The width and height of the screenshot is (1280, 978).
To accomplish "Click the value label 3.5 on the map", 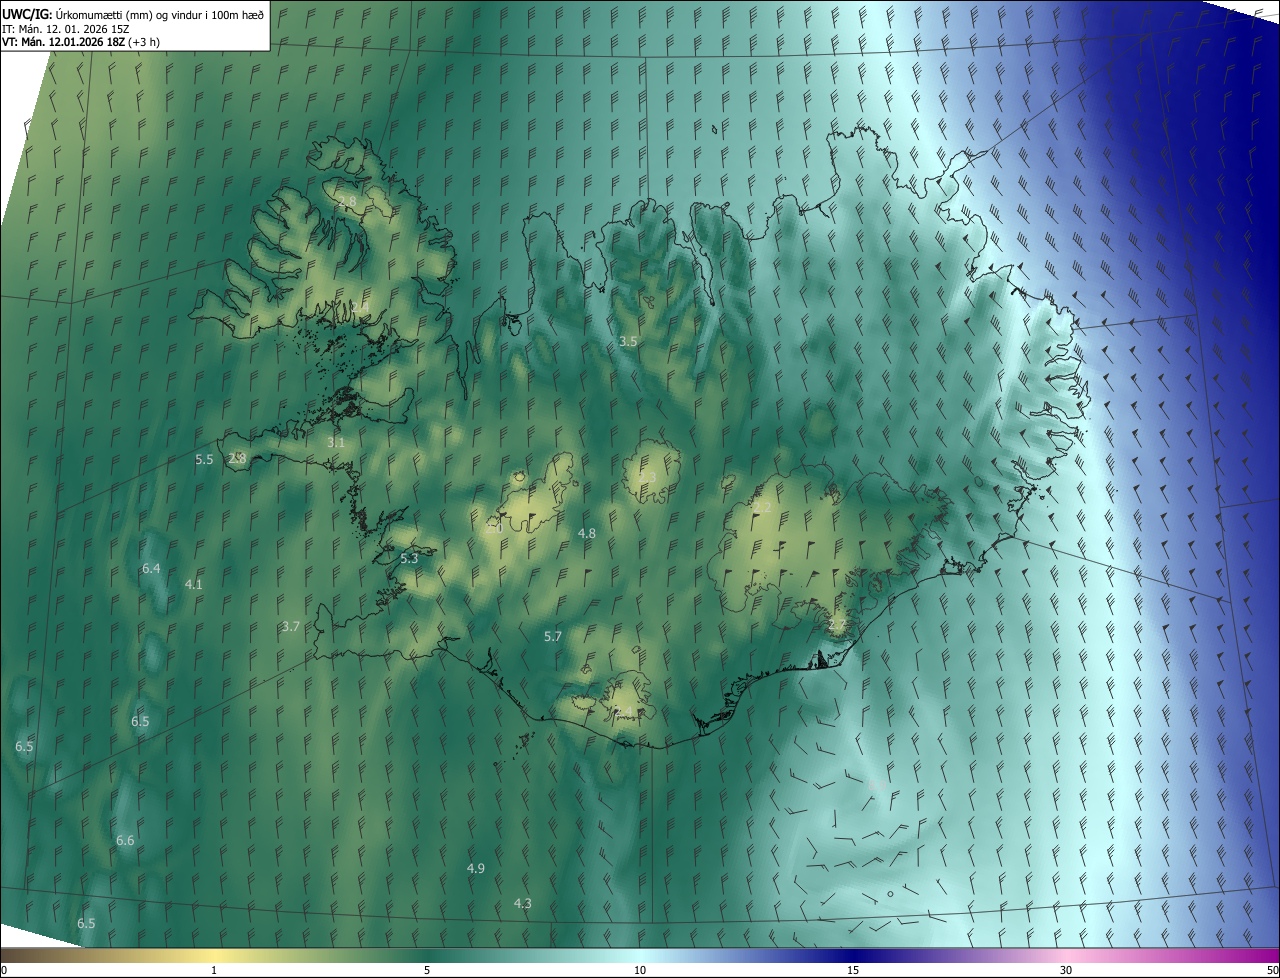I will (x=628, y=341).
